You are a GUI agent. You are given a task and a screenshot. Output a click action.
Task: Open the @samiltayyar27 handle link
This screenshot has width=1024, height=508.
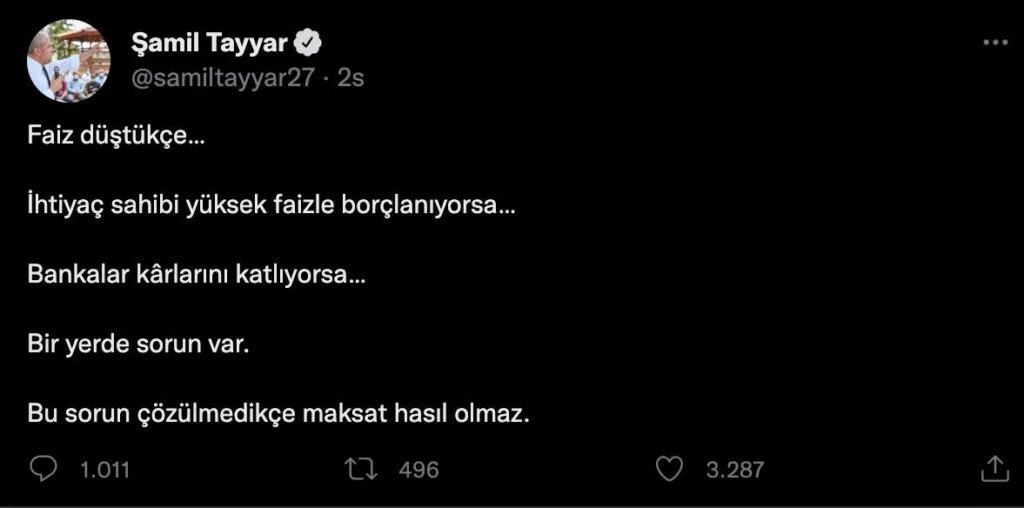tap(222, 77)
